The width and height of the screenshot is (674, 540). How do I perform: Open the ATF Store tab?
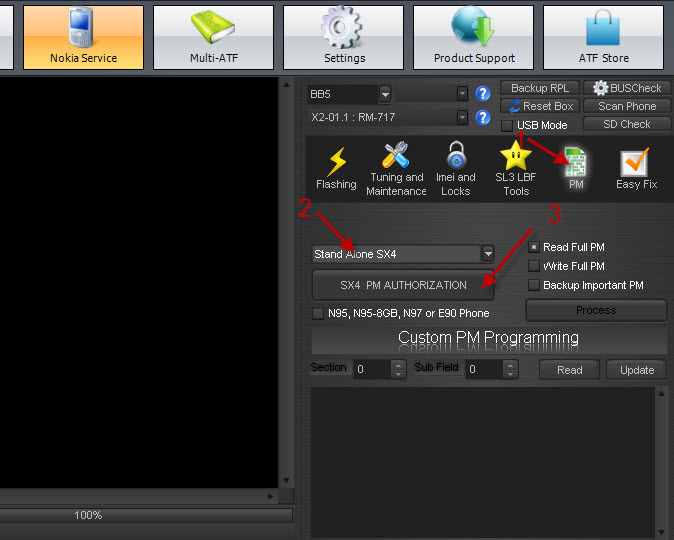coord(604,37)
